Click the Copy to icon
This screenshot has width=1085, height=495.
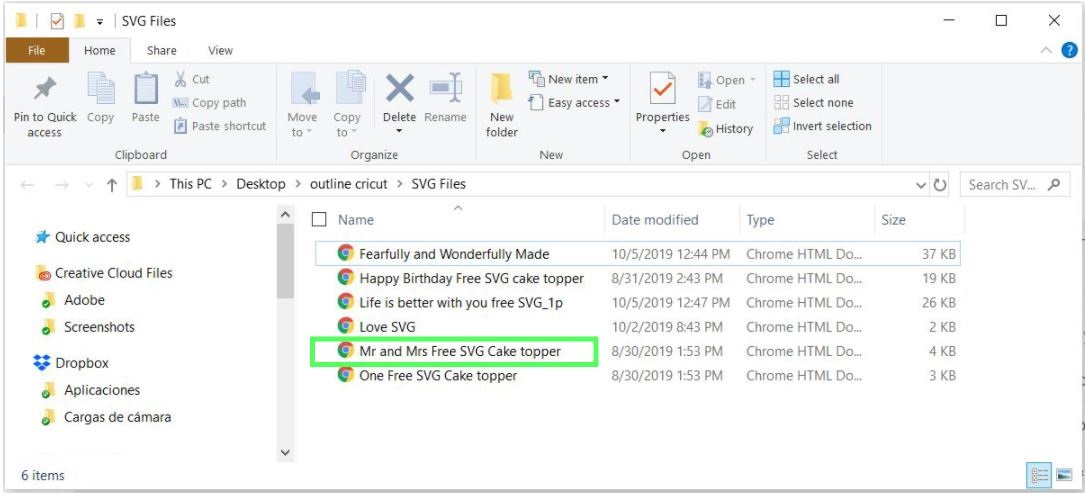[x=349, y=89]
